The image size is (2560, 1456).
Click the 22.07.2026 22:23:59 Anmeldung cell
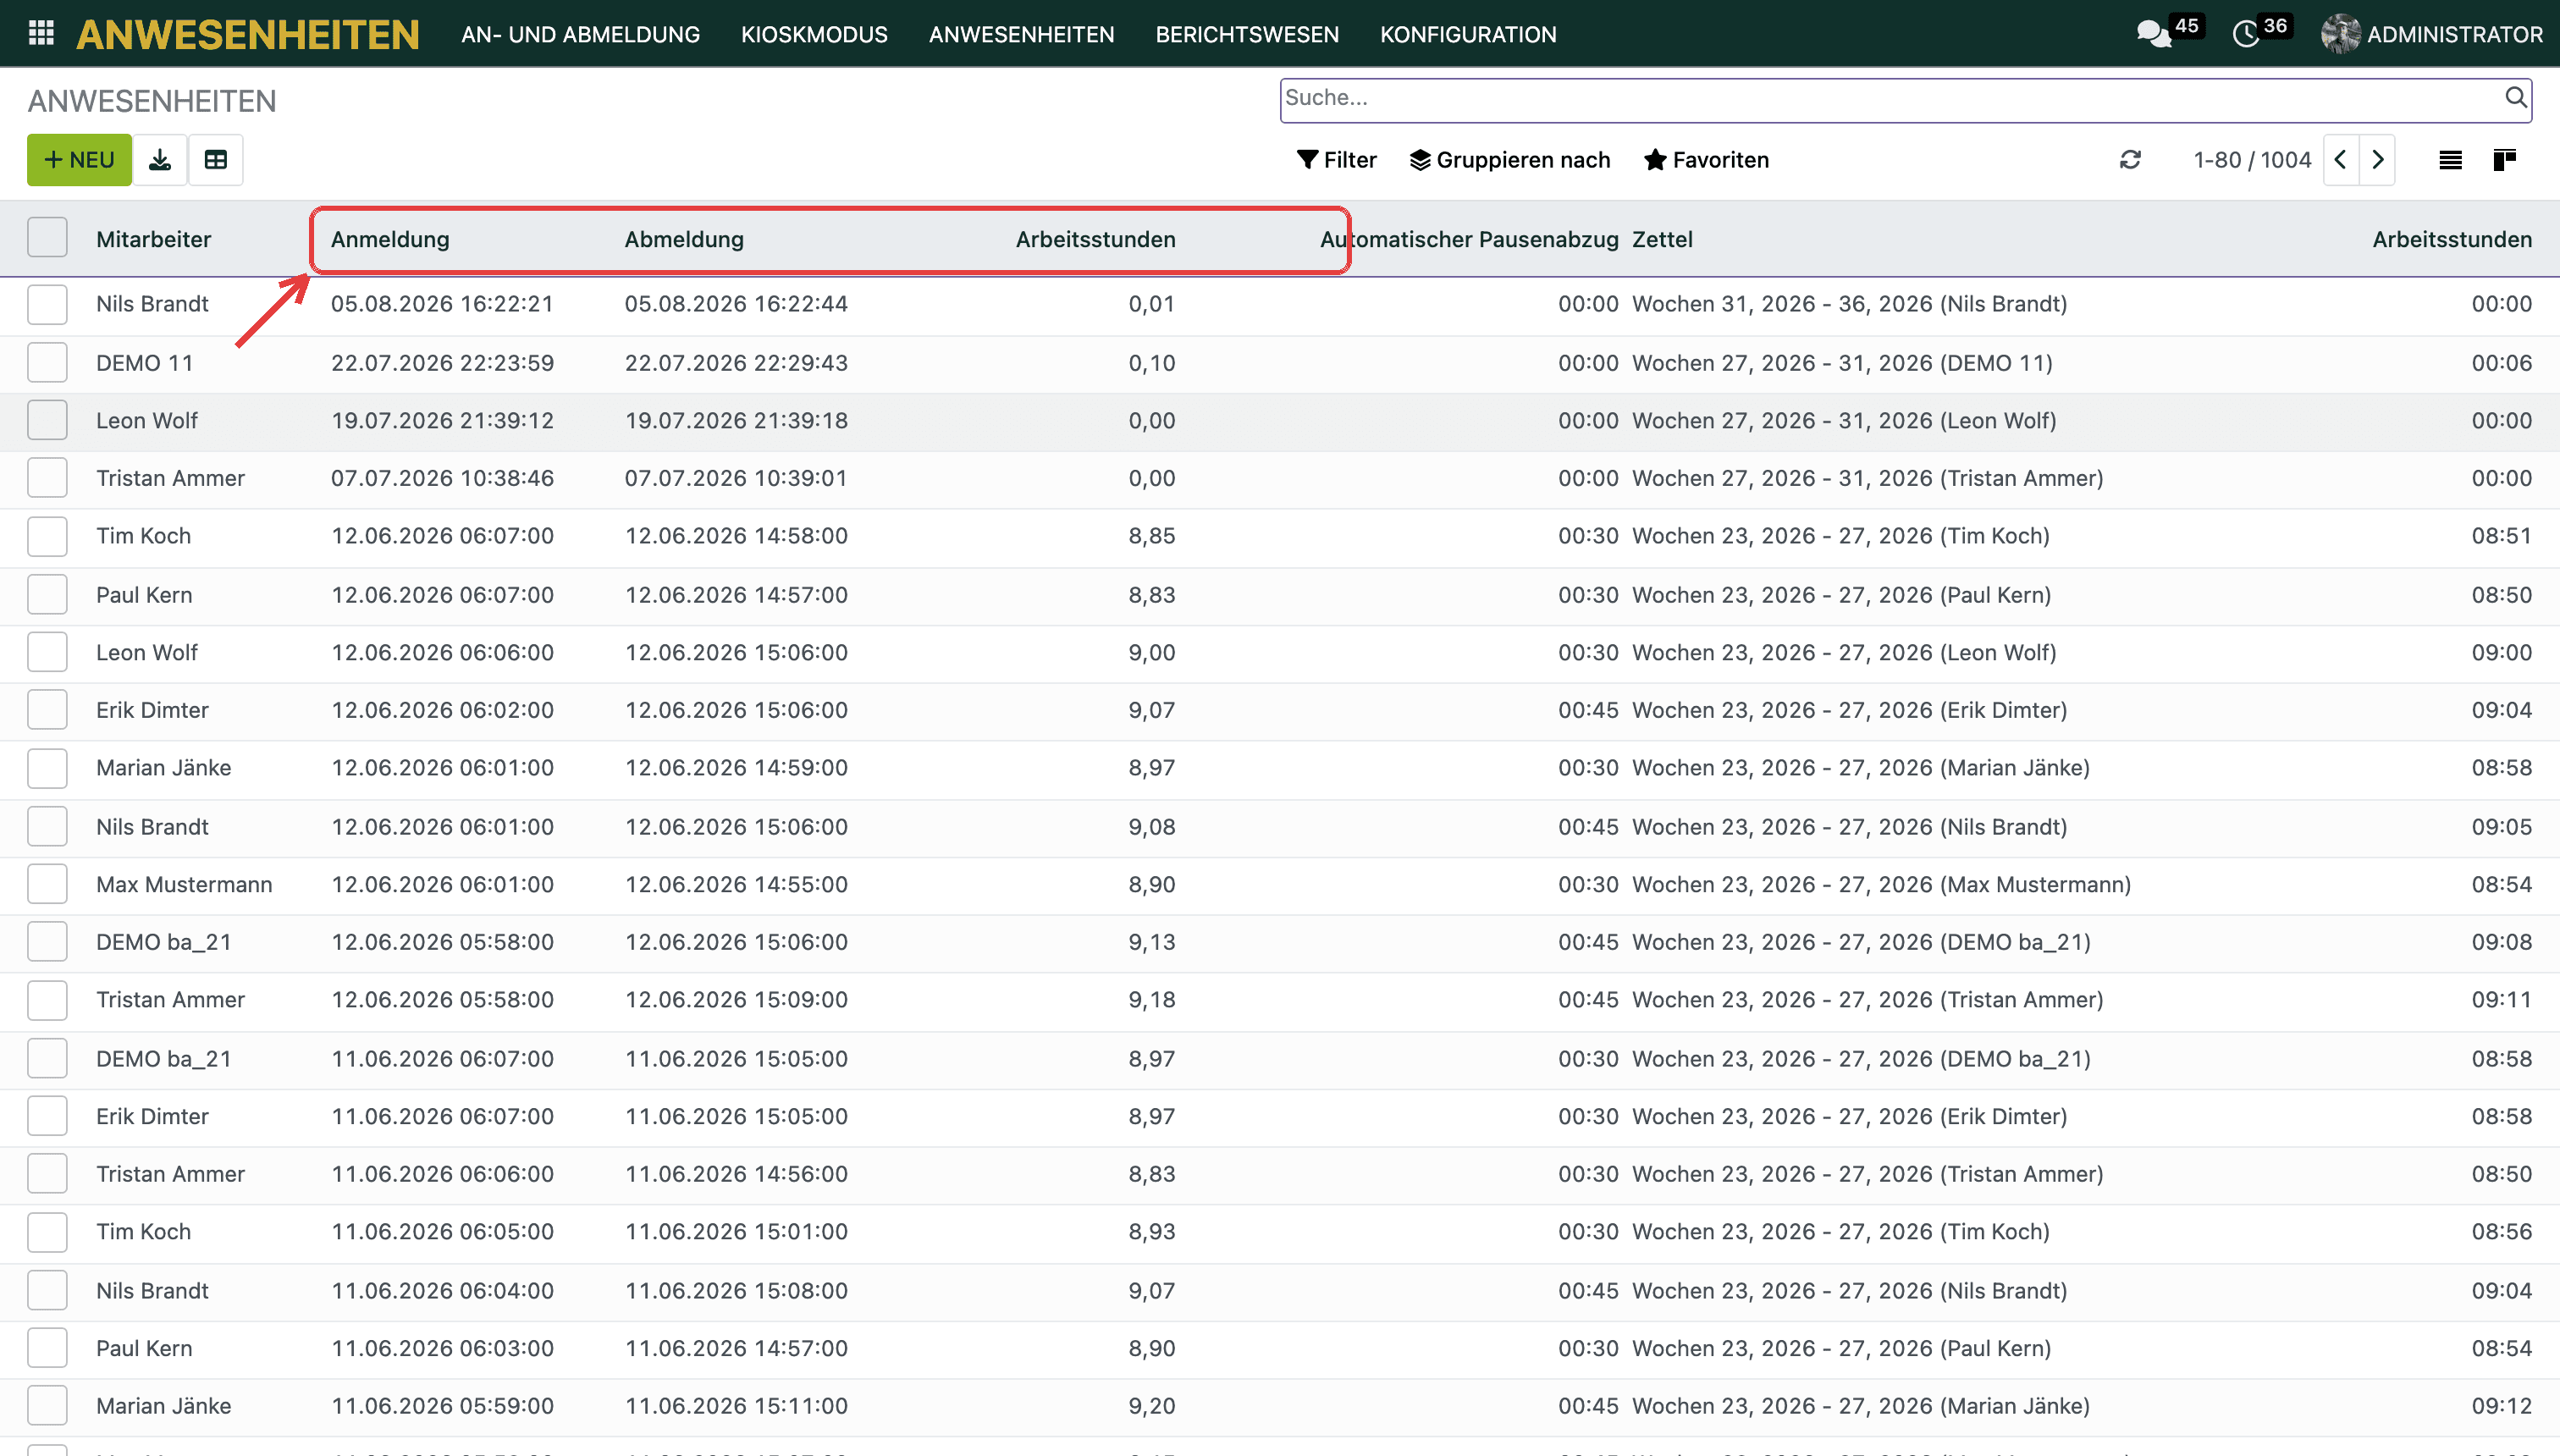tap(442, 362)
